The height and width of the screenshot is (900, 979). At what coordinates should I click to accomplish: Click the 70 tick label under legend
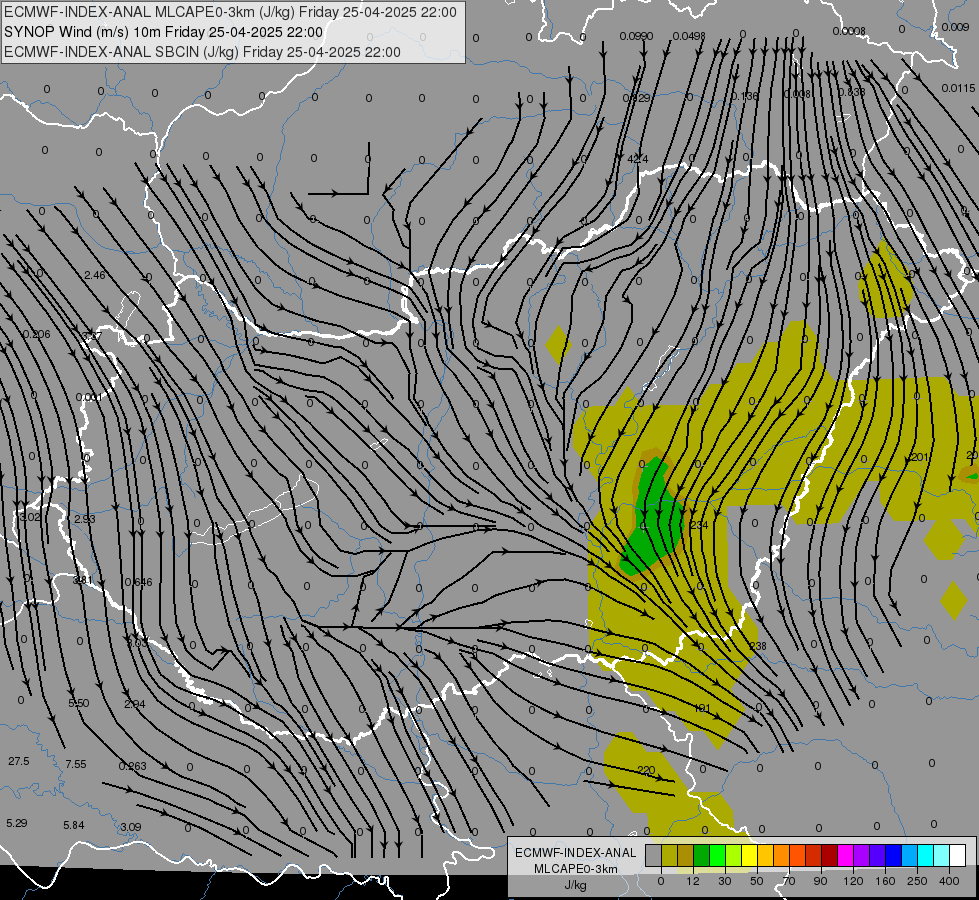pos(789,881)
